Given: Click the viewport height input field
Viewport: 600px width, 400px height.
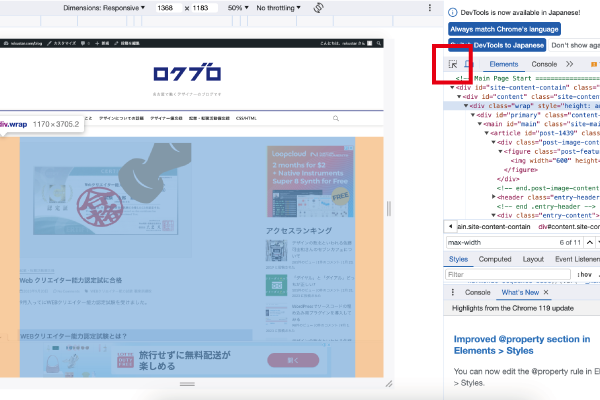Looking at the screenshot, I should pos(204,8).
